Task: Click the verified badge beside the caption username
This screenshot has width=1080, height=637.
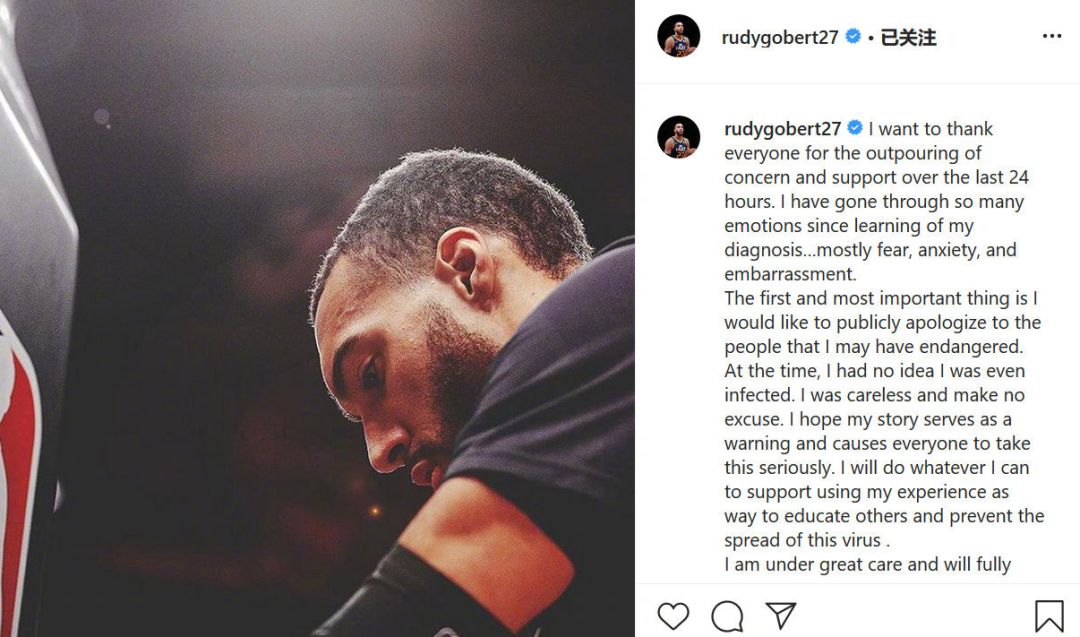Action: click(855, 127)
